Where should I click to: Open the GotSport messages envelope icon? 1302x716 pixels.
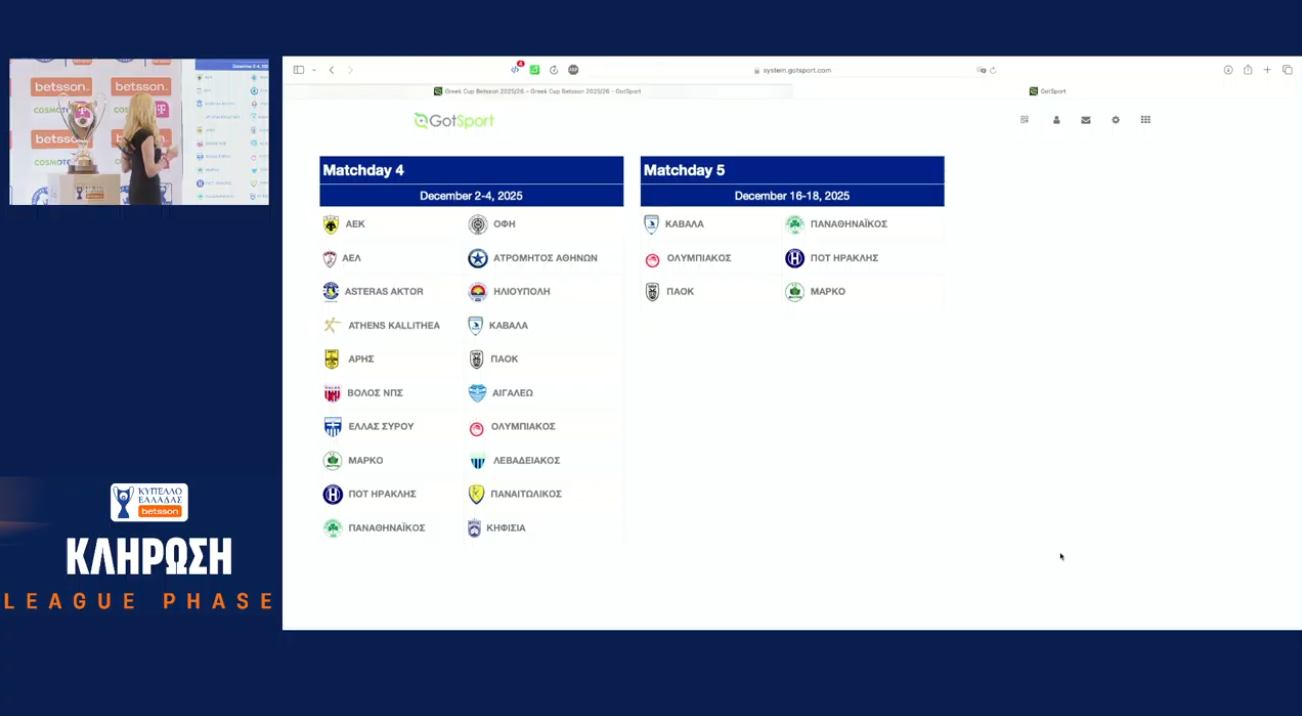coord(1085,120)
